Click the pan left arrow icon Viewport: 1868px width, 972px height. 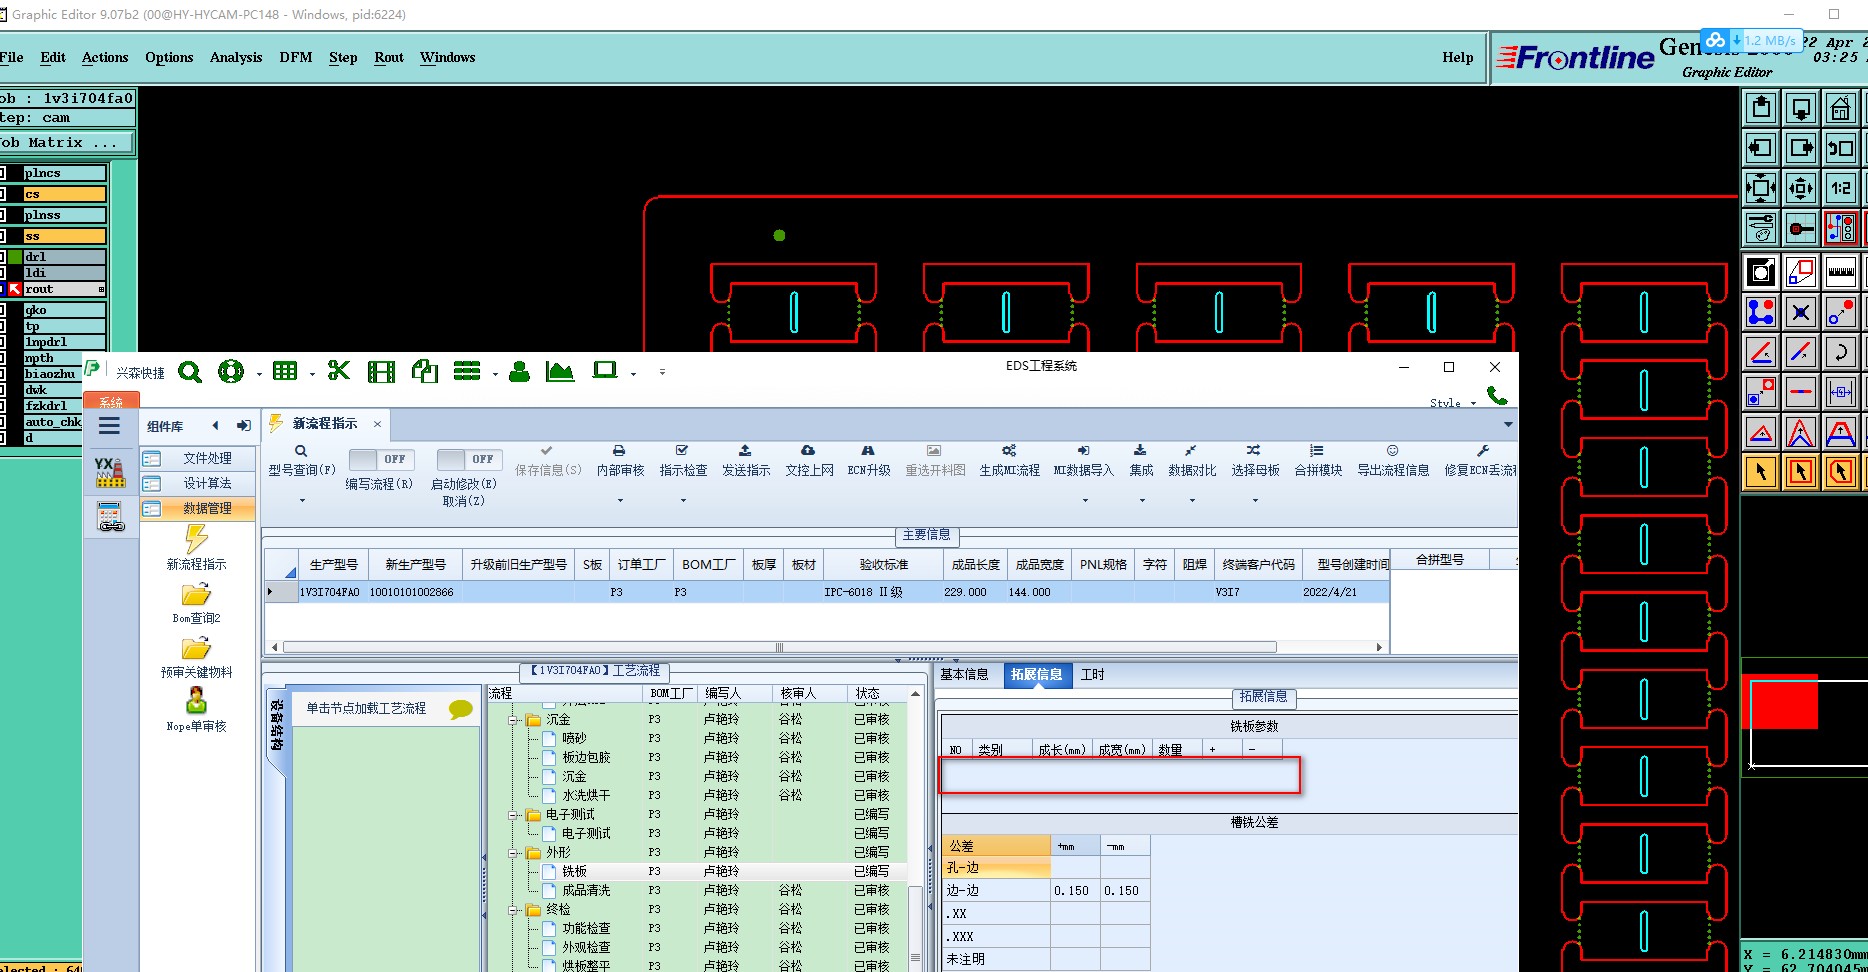pos(1761,148)
